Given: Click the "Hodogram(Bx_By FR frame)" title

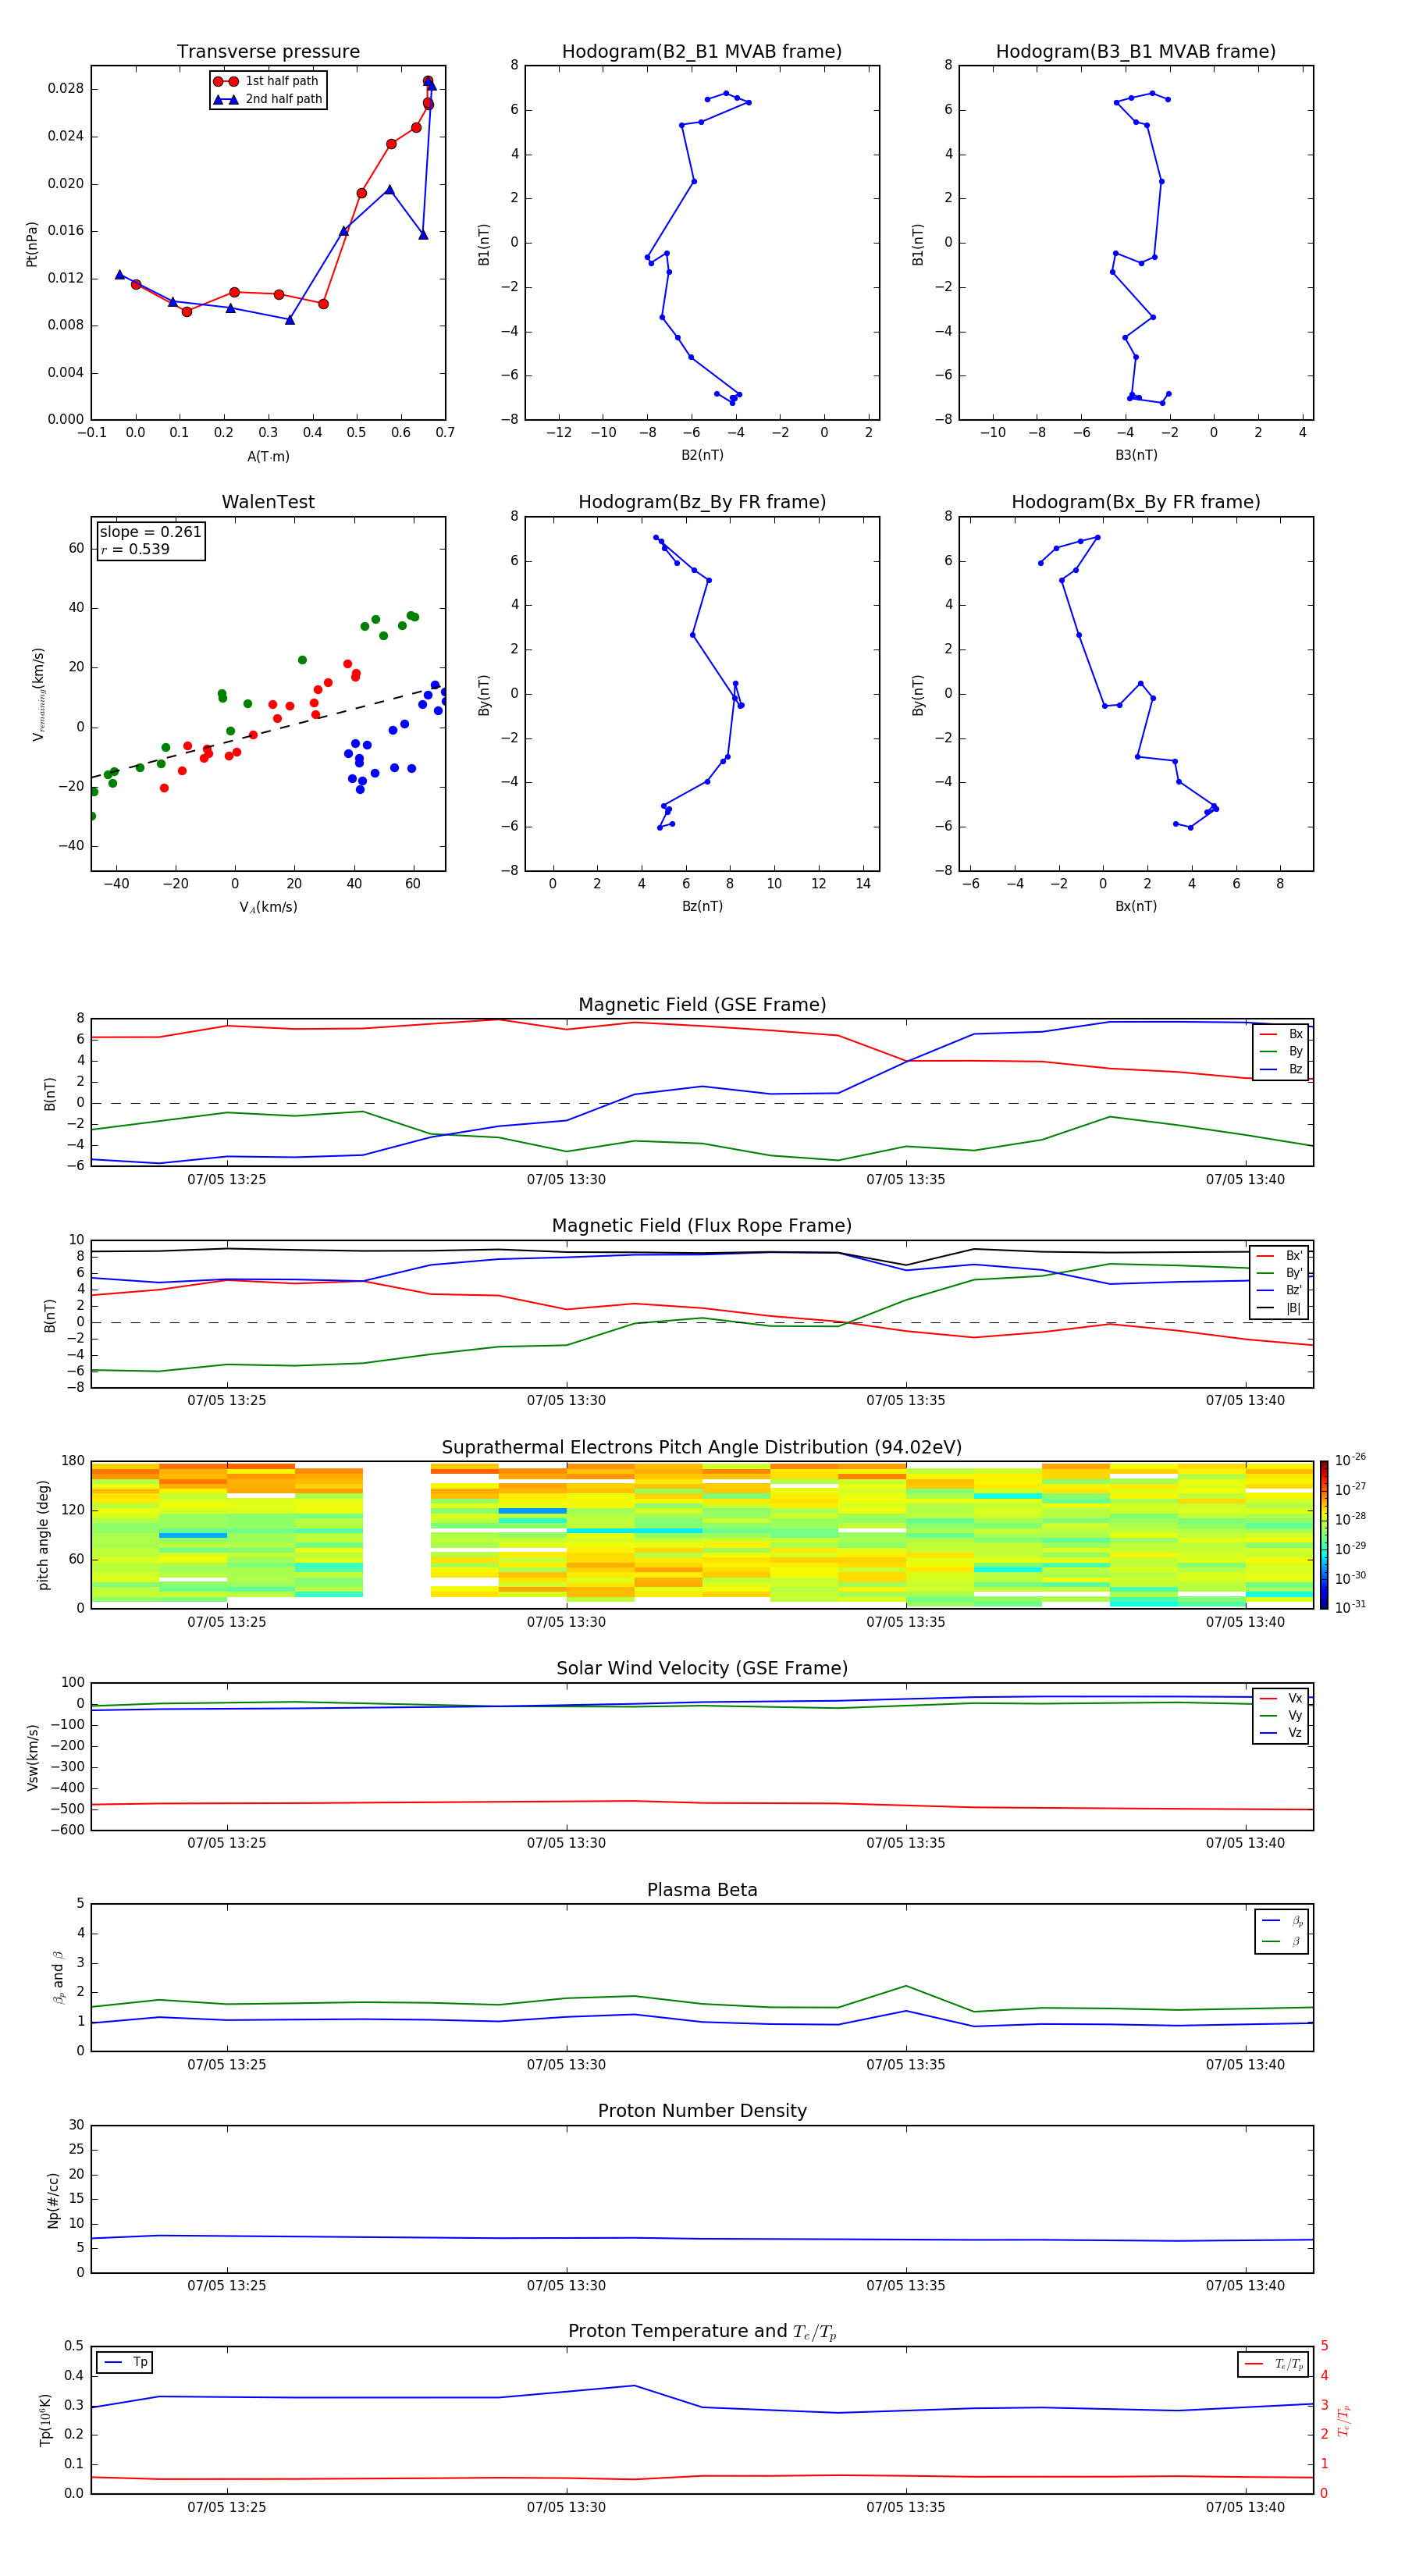Looking at the screenshot, I should (x=1136, y=502).
